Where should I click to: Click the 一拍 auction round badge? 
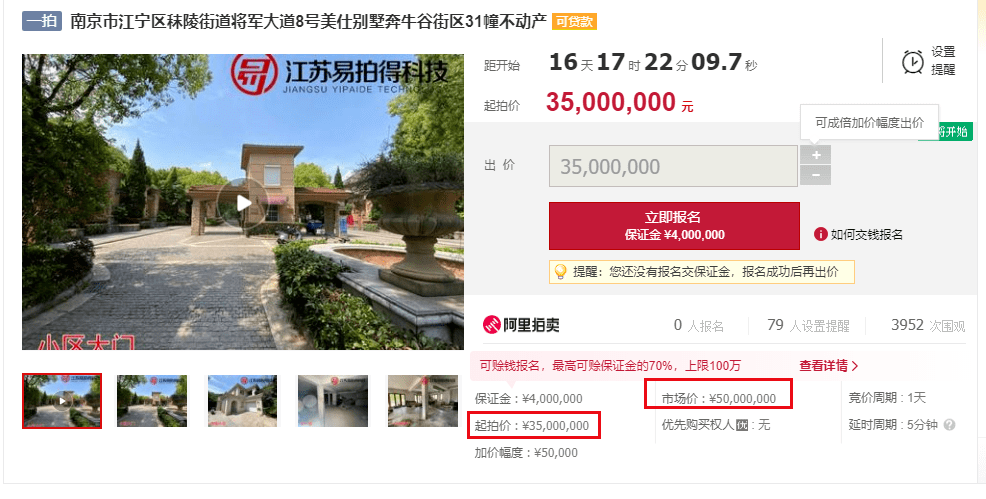(42, 21)
